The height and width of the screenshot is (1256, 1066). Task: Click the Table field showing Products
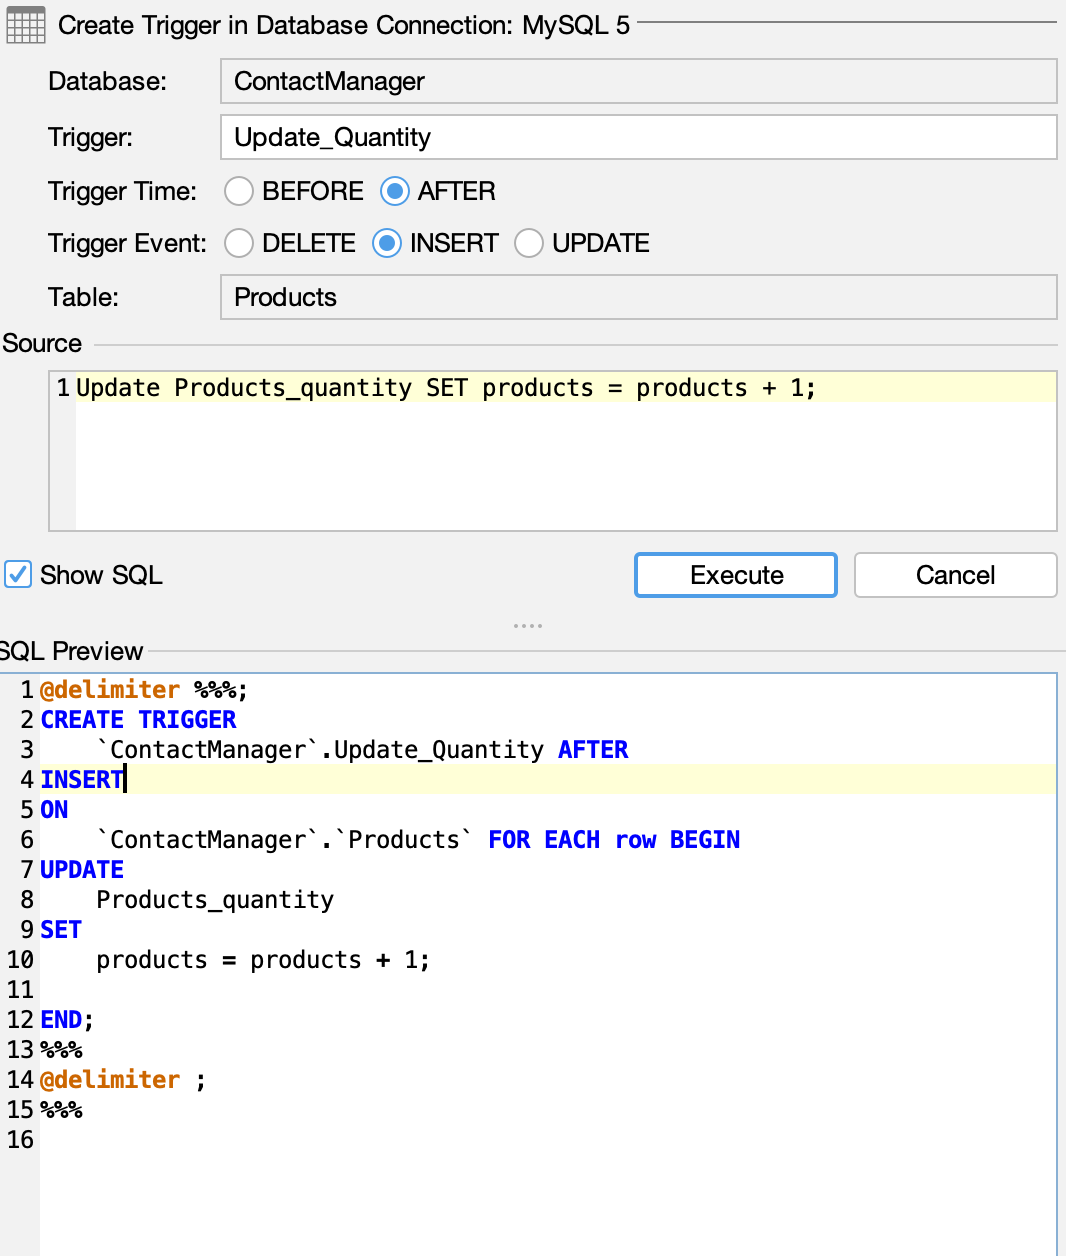(638, 297)
